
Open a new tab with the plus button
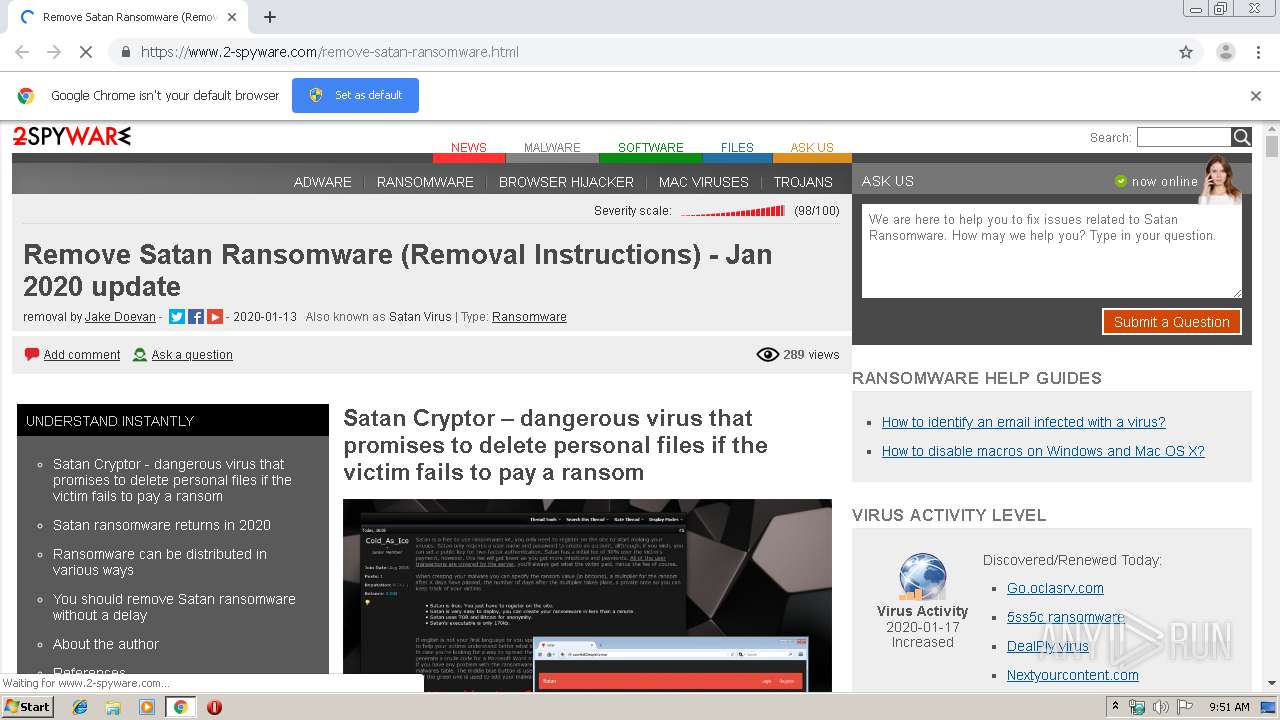(x=269, y=17)
